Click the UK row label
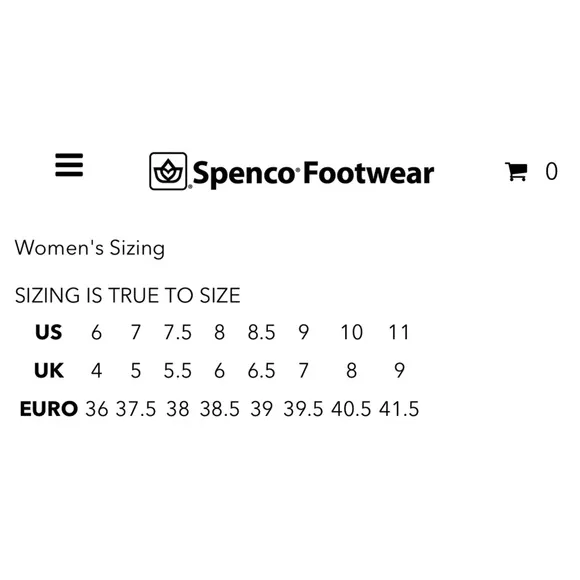Screen dimensions: 580x580 49,370
